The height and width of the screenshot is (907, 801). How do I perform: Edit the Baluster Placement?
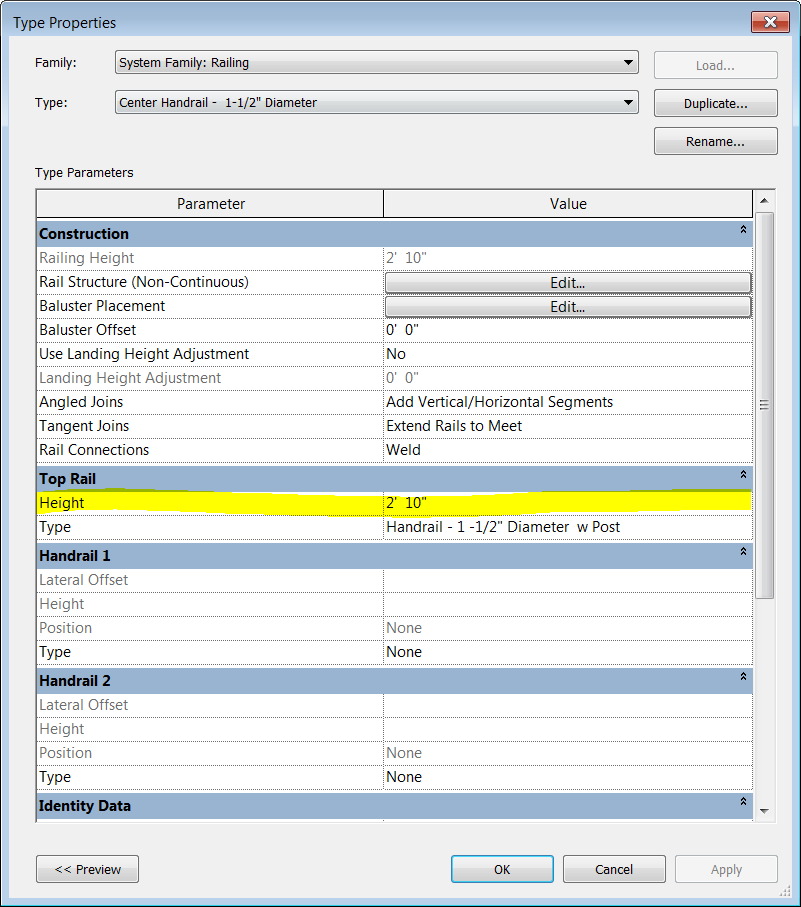568,307
